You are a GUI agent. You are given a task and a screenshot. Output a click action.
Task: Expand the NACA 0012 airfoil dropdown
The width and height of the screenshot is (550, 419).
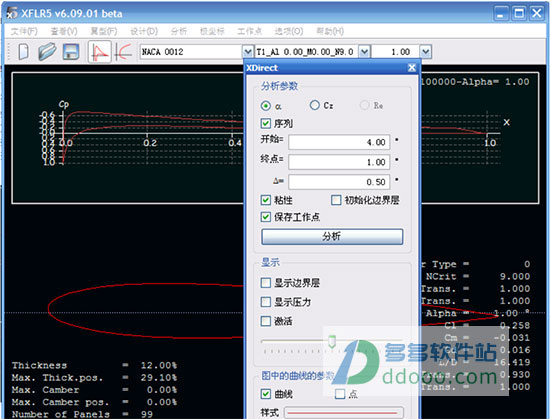(x=248, y=52)
